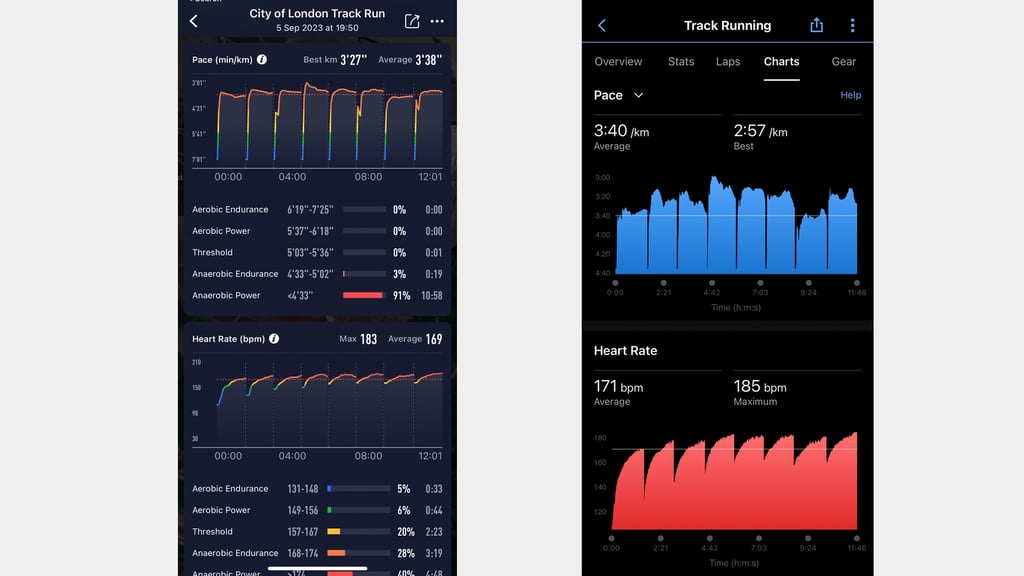Switch to the Overview tab
Screen dimensions: 1024x576
618,61
